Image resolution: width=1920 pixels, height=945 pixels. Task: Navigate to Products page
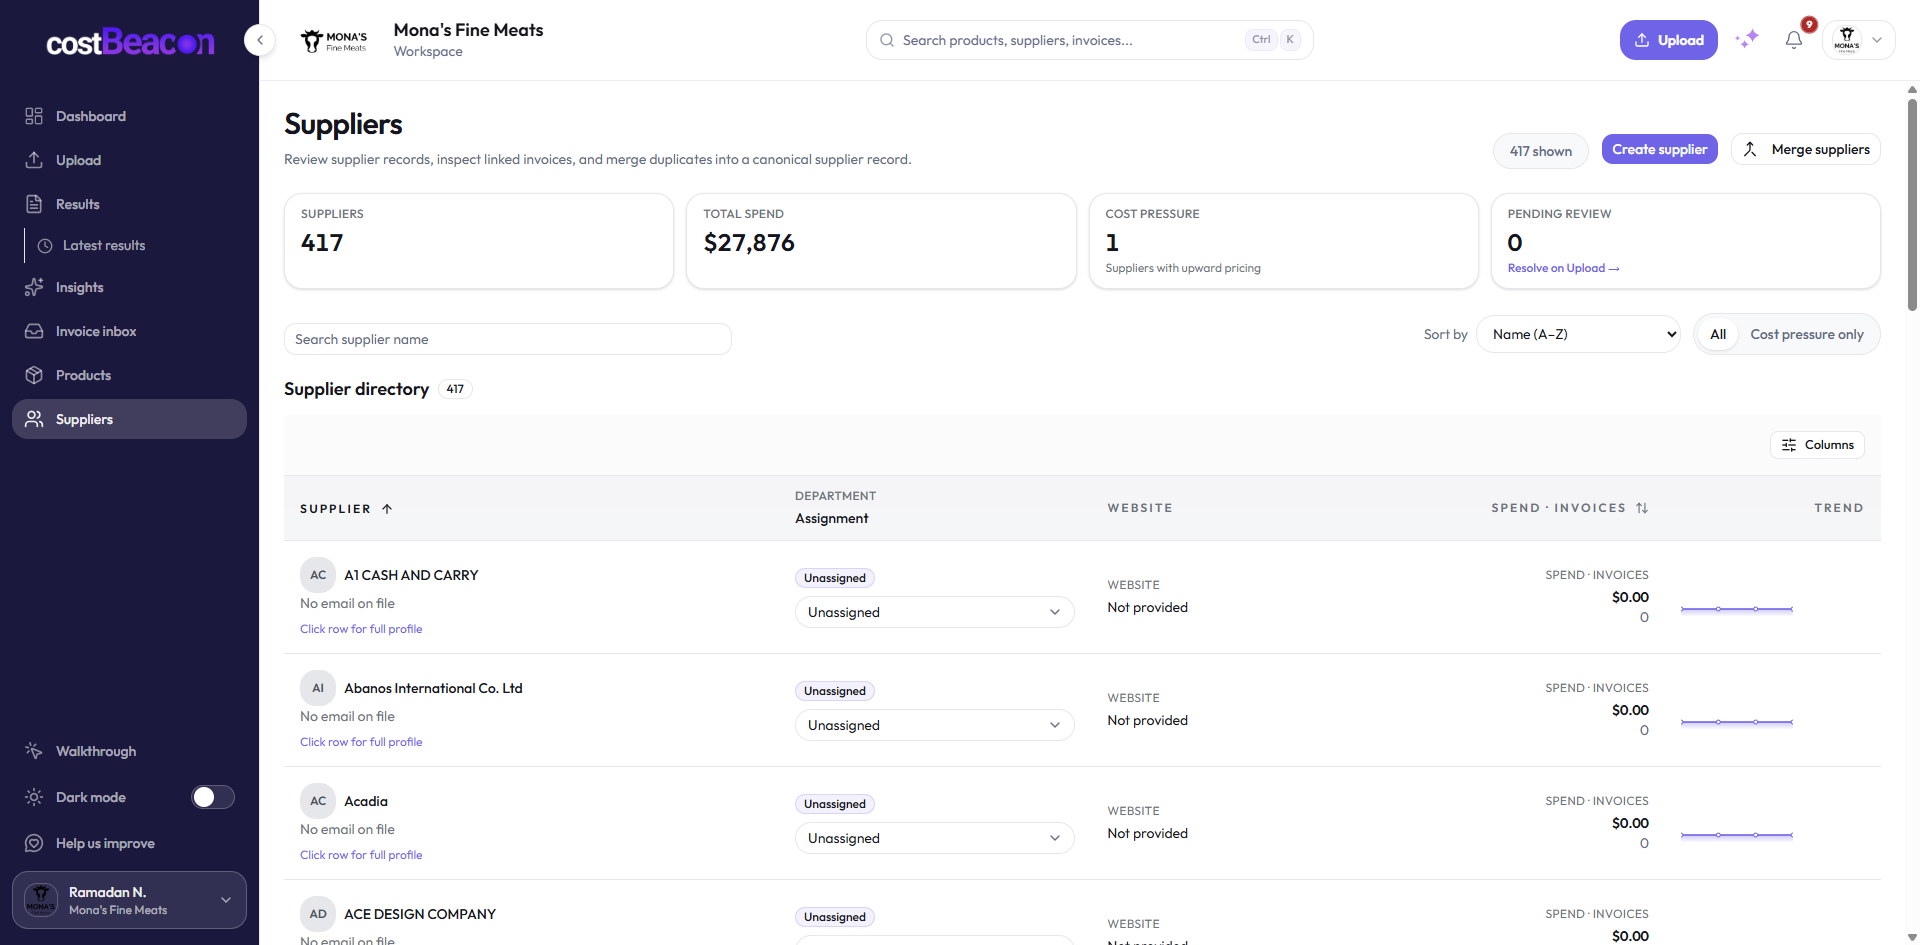[129, 375]
